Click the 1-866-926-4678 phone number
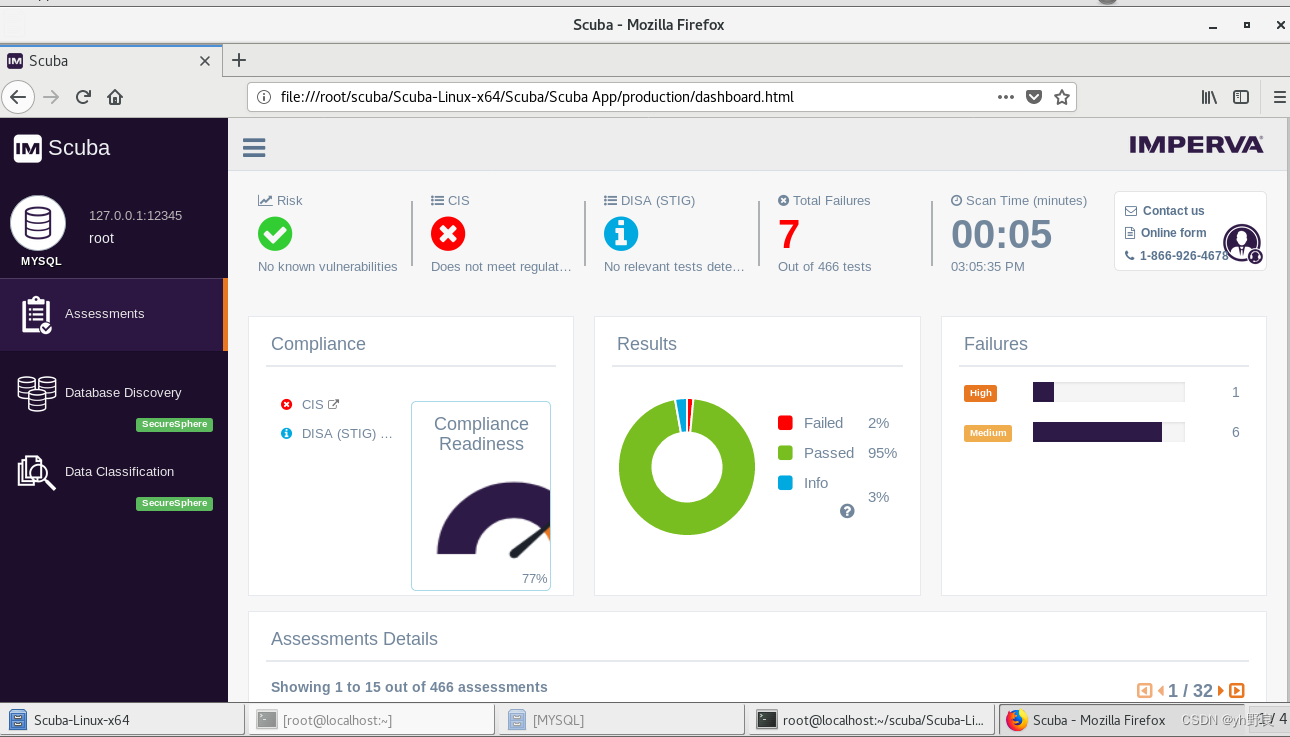The image size is (1290, 737). coord(1184,256)
